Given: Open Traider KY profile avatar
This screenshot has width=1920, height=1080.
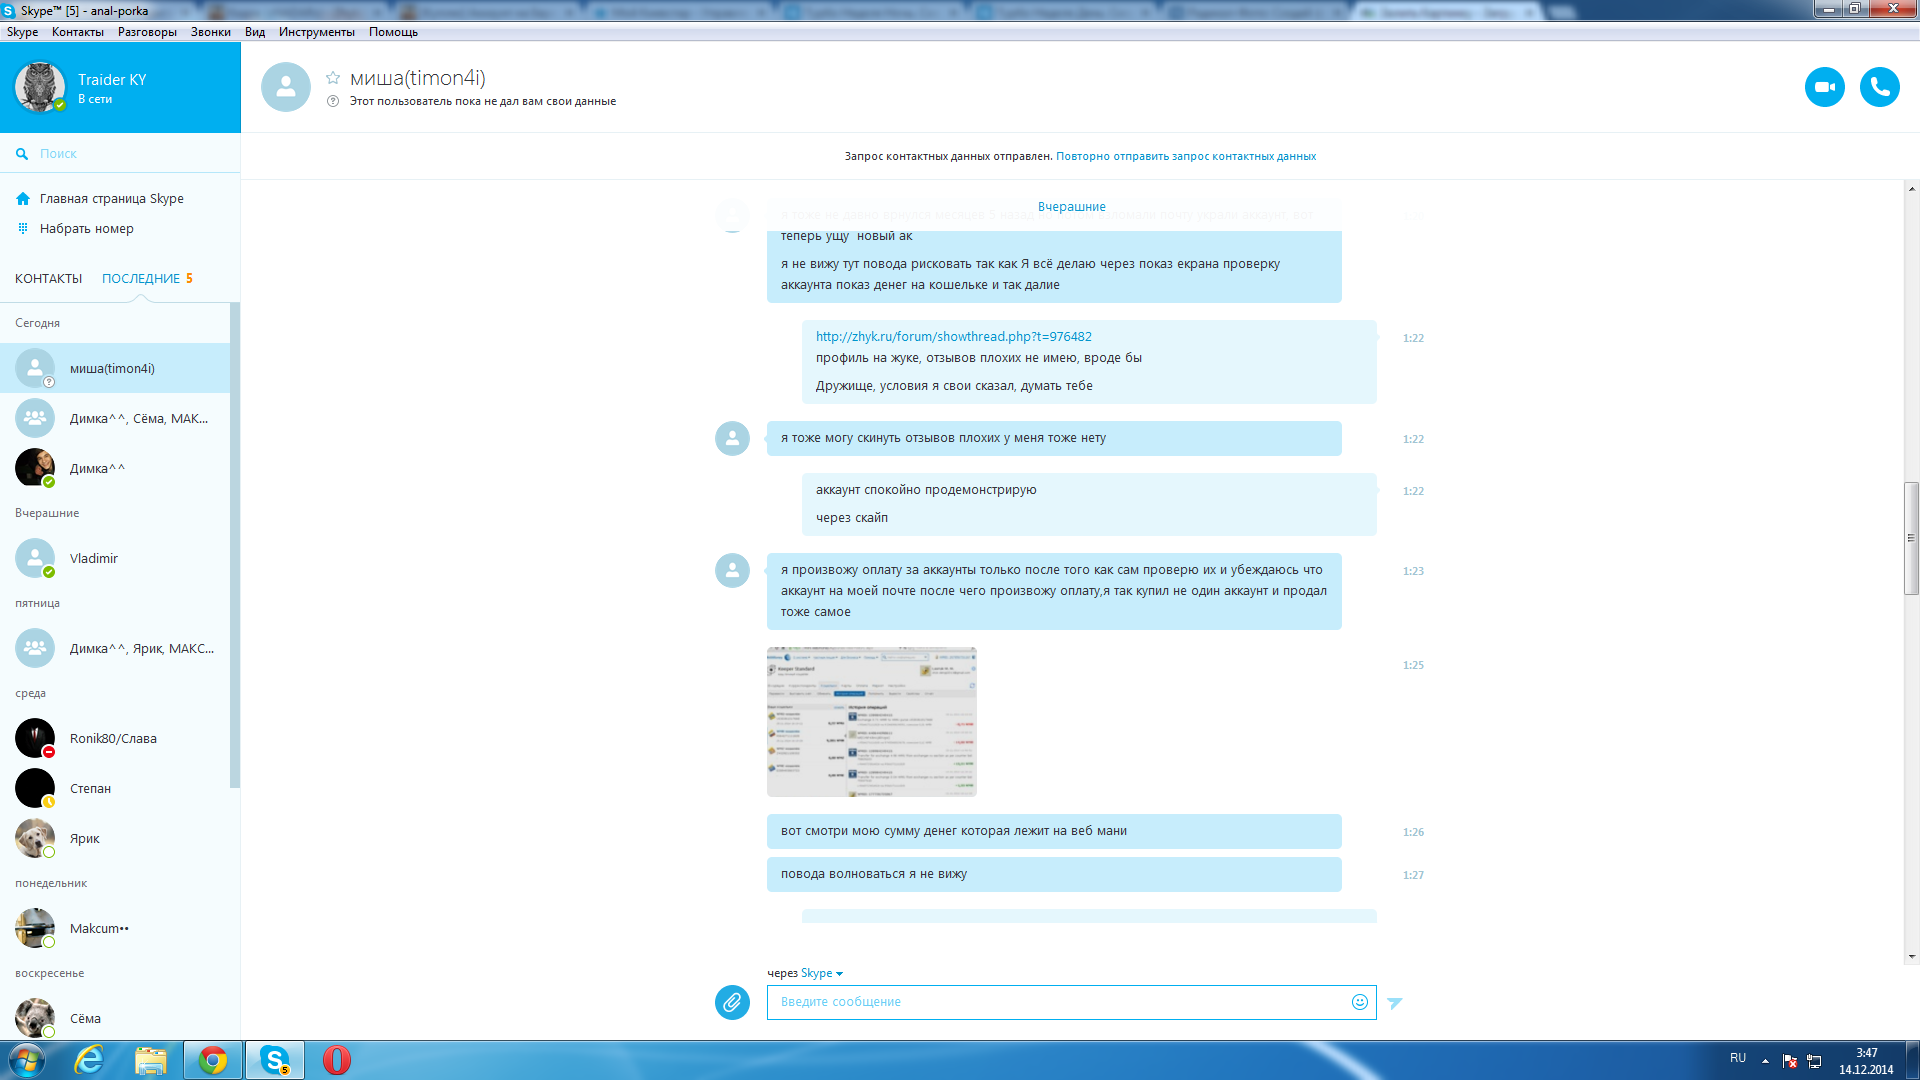Looking at the screenshot, I should coord(40,87).
